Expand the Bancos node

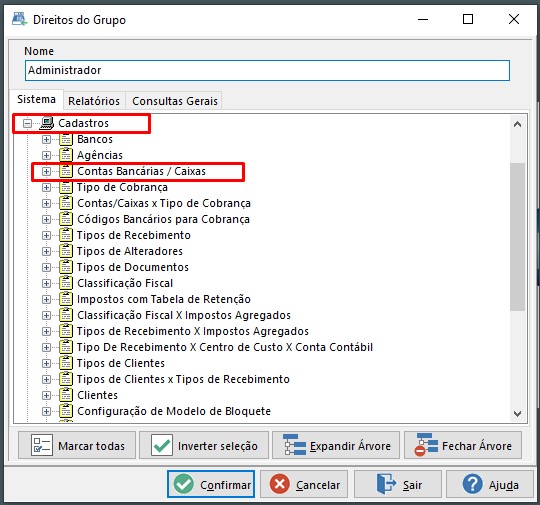point(46,140)
